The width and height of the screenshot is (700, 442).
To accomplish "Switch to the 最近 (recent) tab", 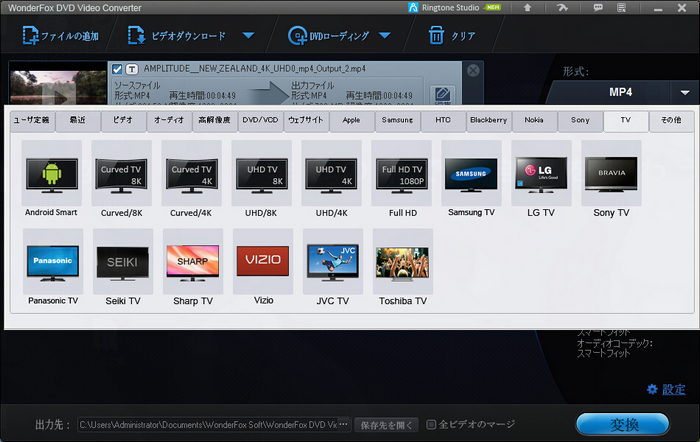I will coord(78,121).
